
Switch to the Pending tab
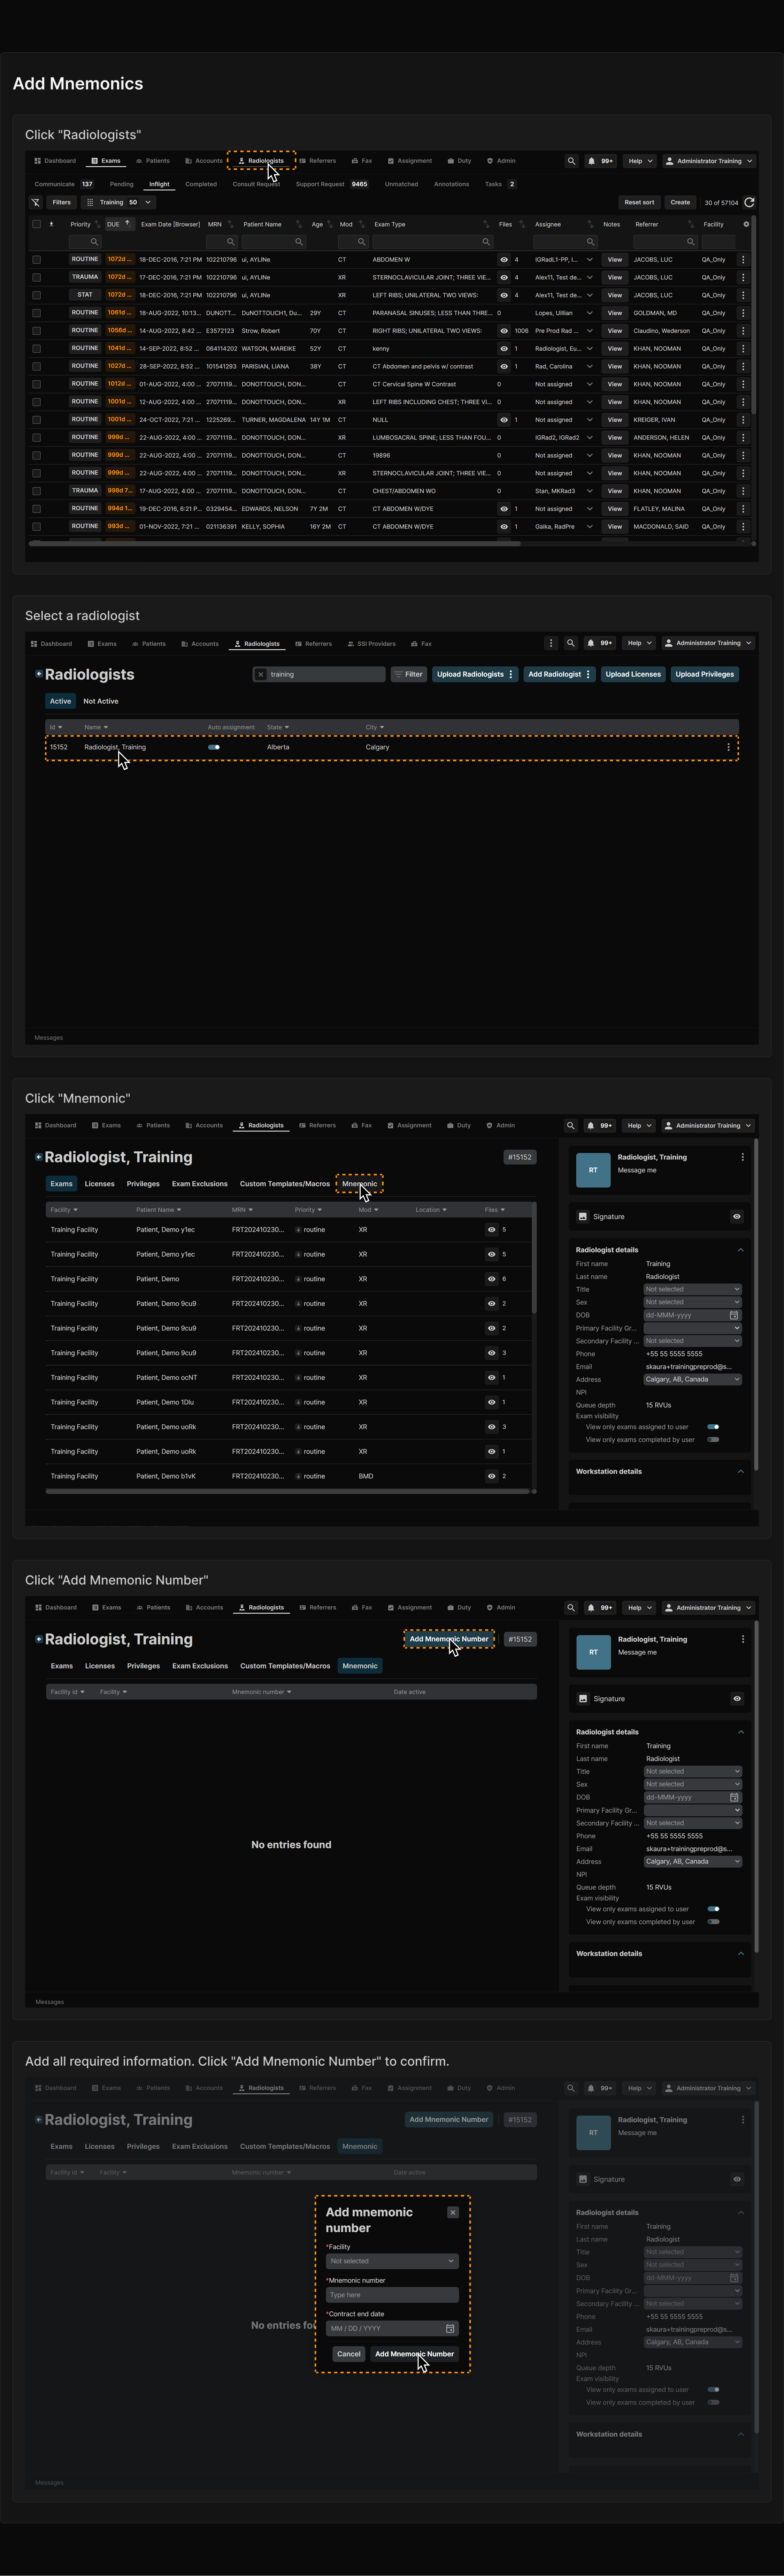[x=122, y=184]
